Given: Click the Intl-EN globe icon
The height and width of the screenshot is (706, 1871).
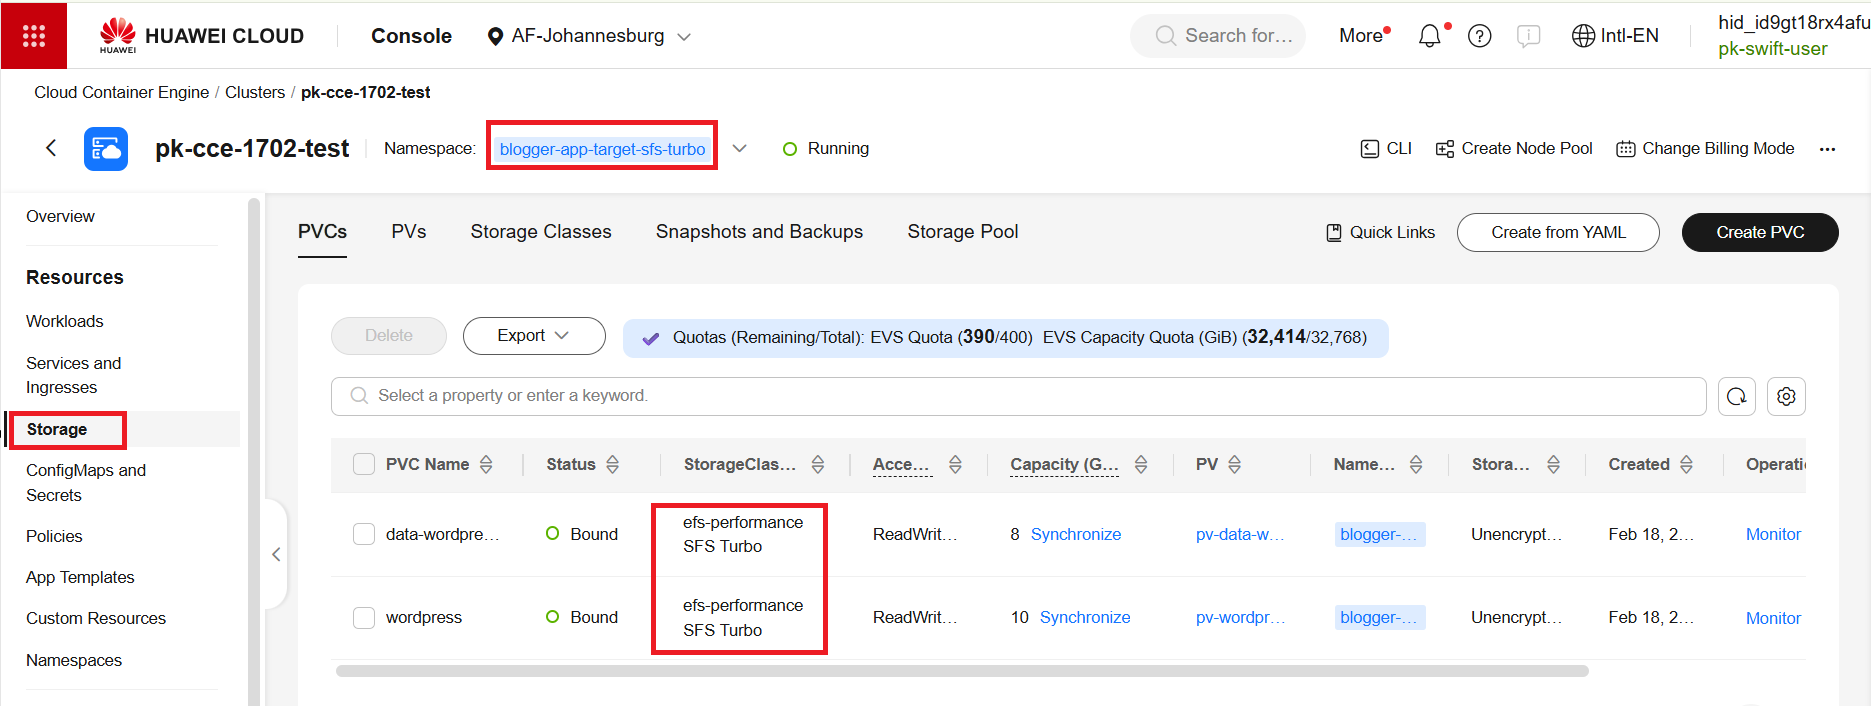Looking at the screenshot, I should tap(1583, 36).
